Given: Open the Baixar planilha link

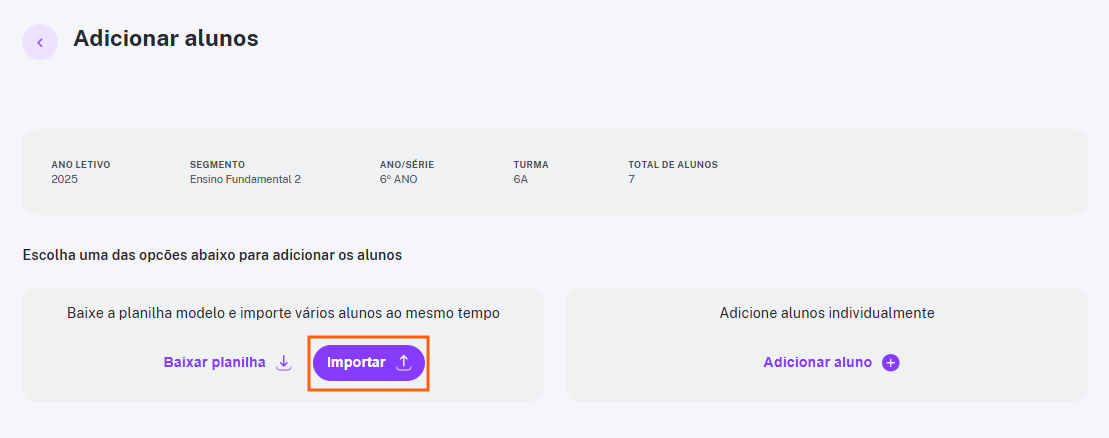Looking at the screenshot, I should 214,362.
